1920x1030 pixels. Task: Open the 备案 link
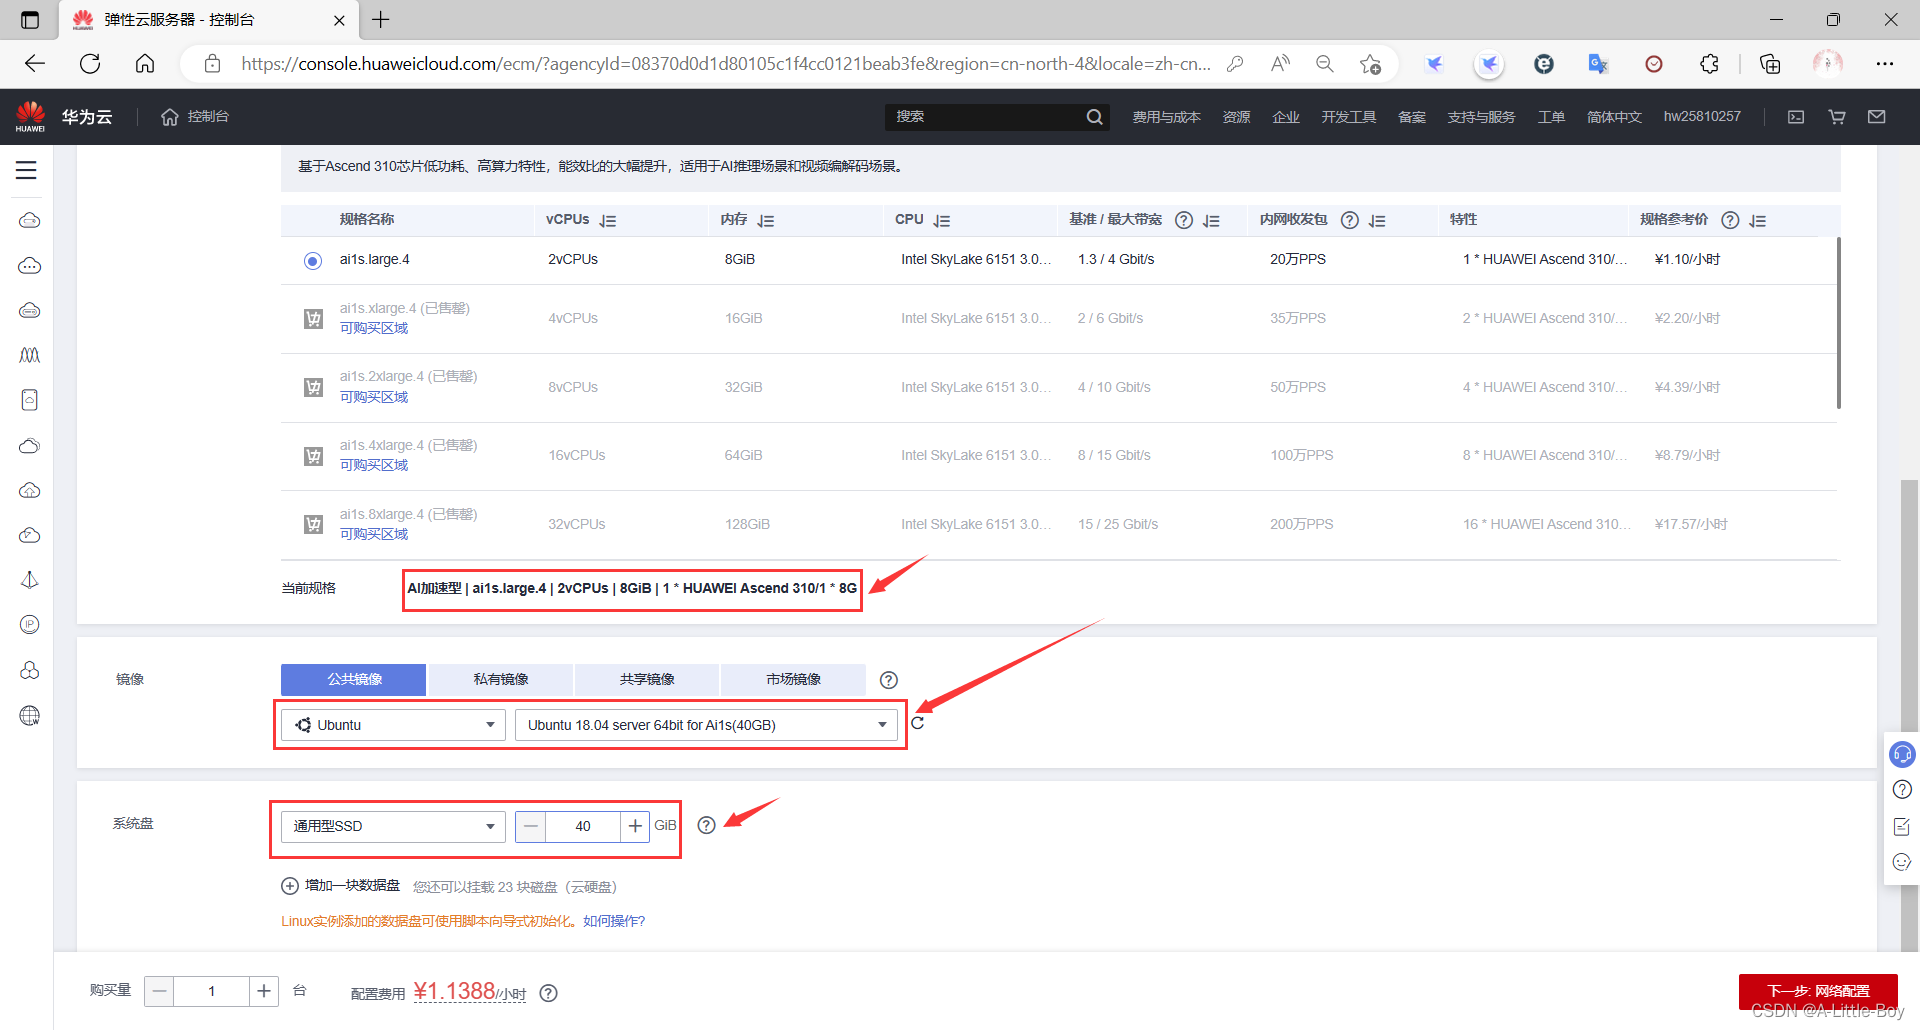pyautogui.click(x=1412, y=117)
